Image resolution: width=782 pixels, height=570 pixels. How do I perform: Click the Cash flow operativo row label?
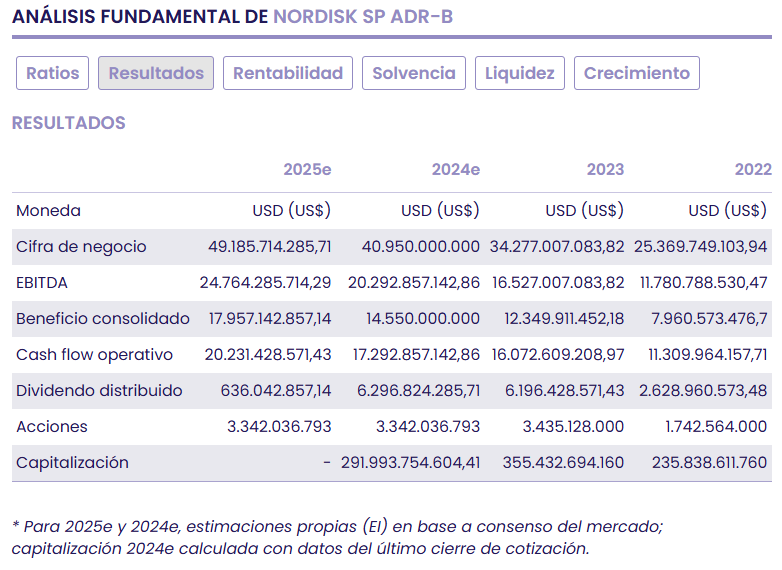pyautogui.click(x=94, y=355)
